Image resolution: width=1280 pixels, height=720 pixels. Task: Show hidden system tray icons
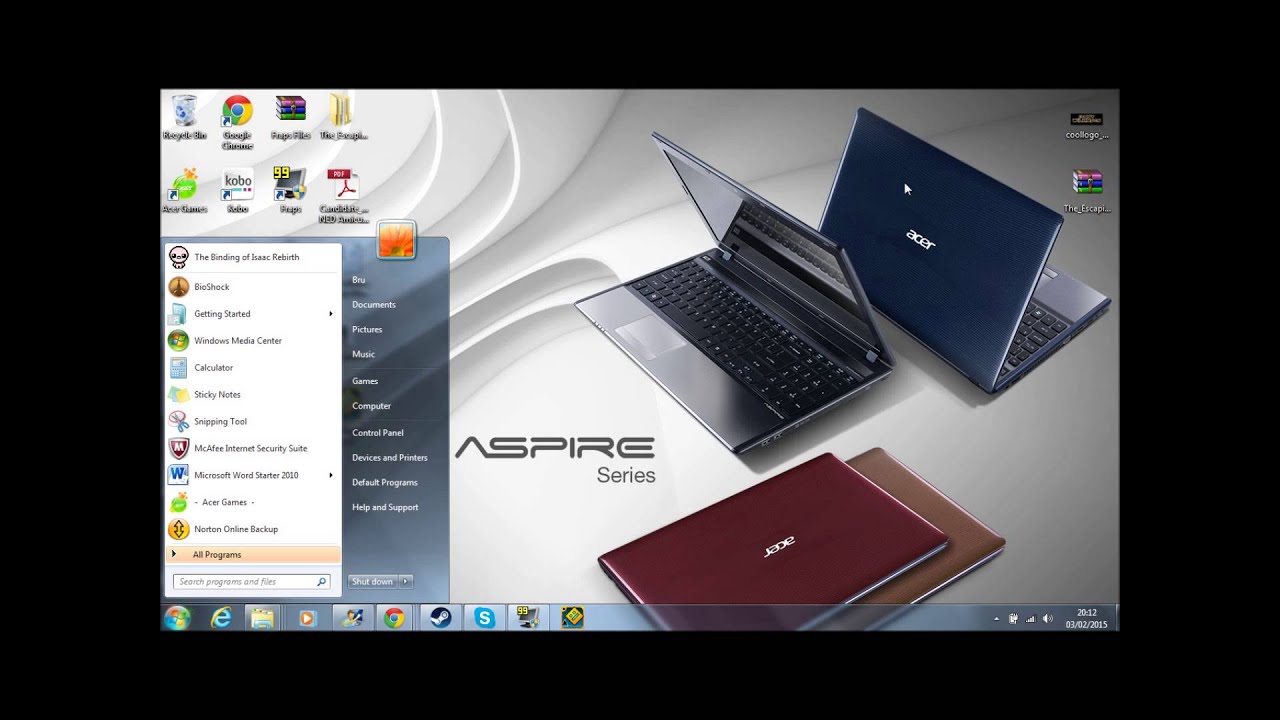tap(996, 619)
